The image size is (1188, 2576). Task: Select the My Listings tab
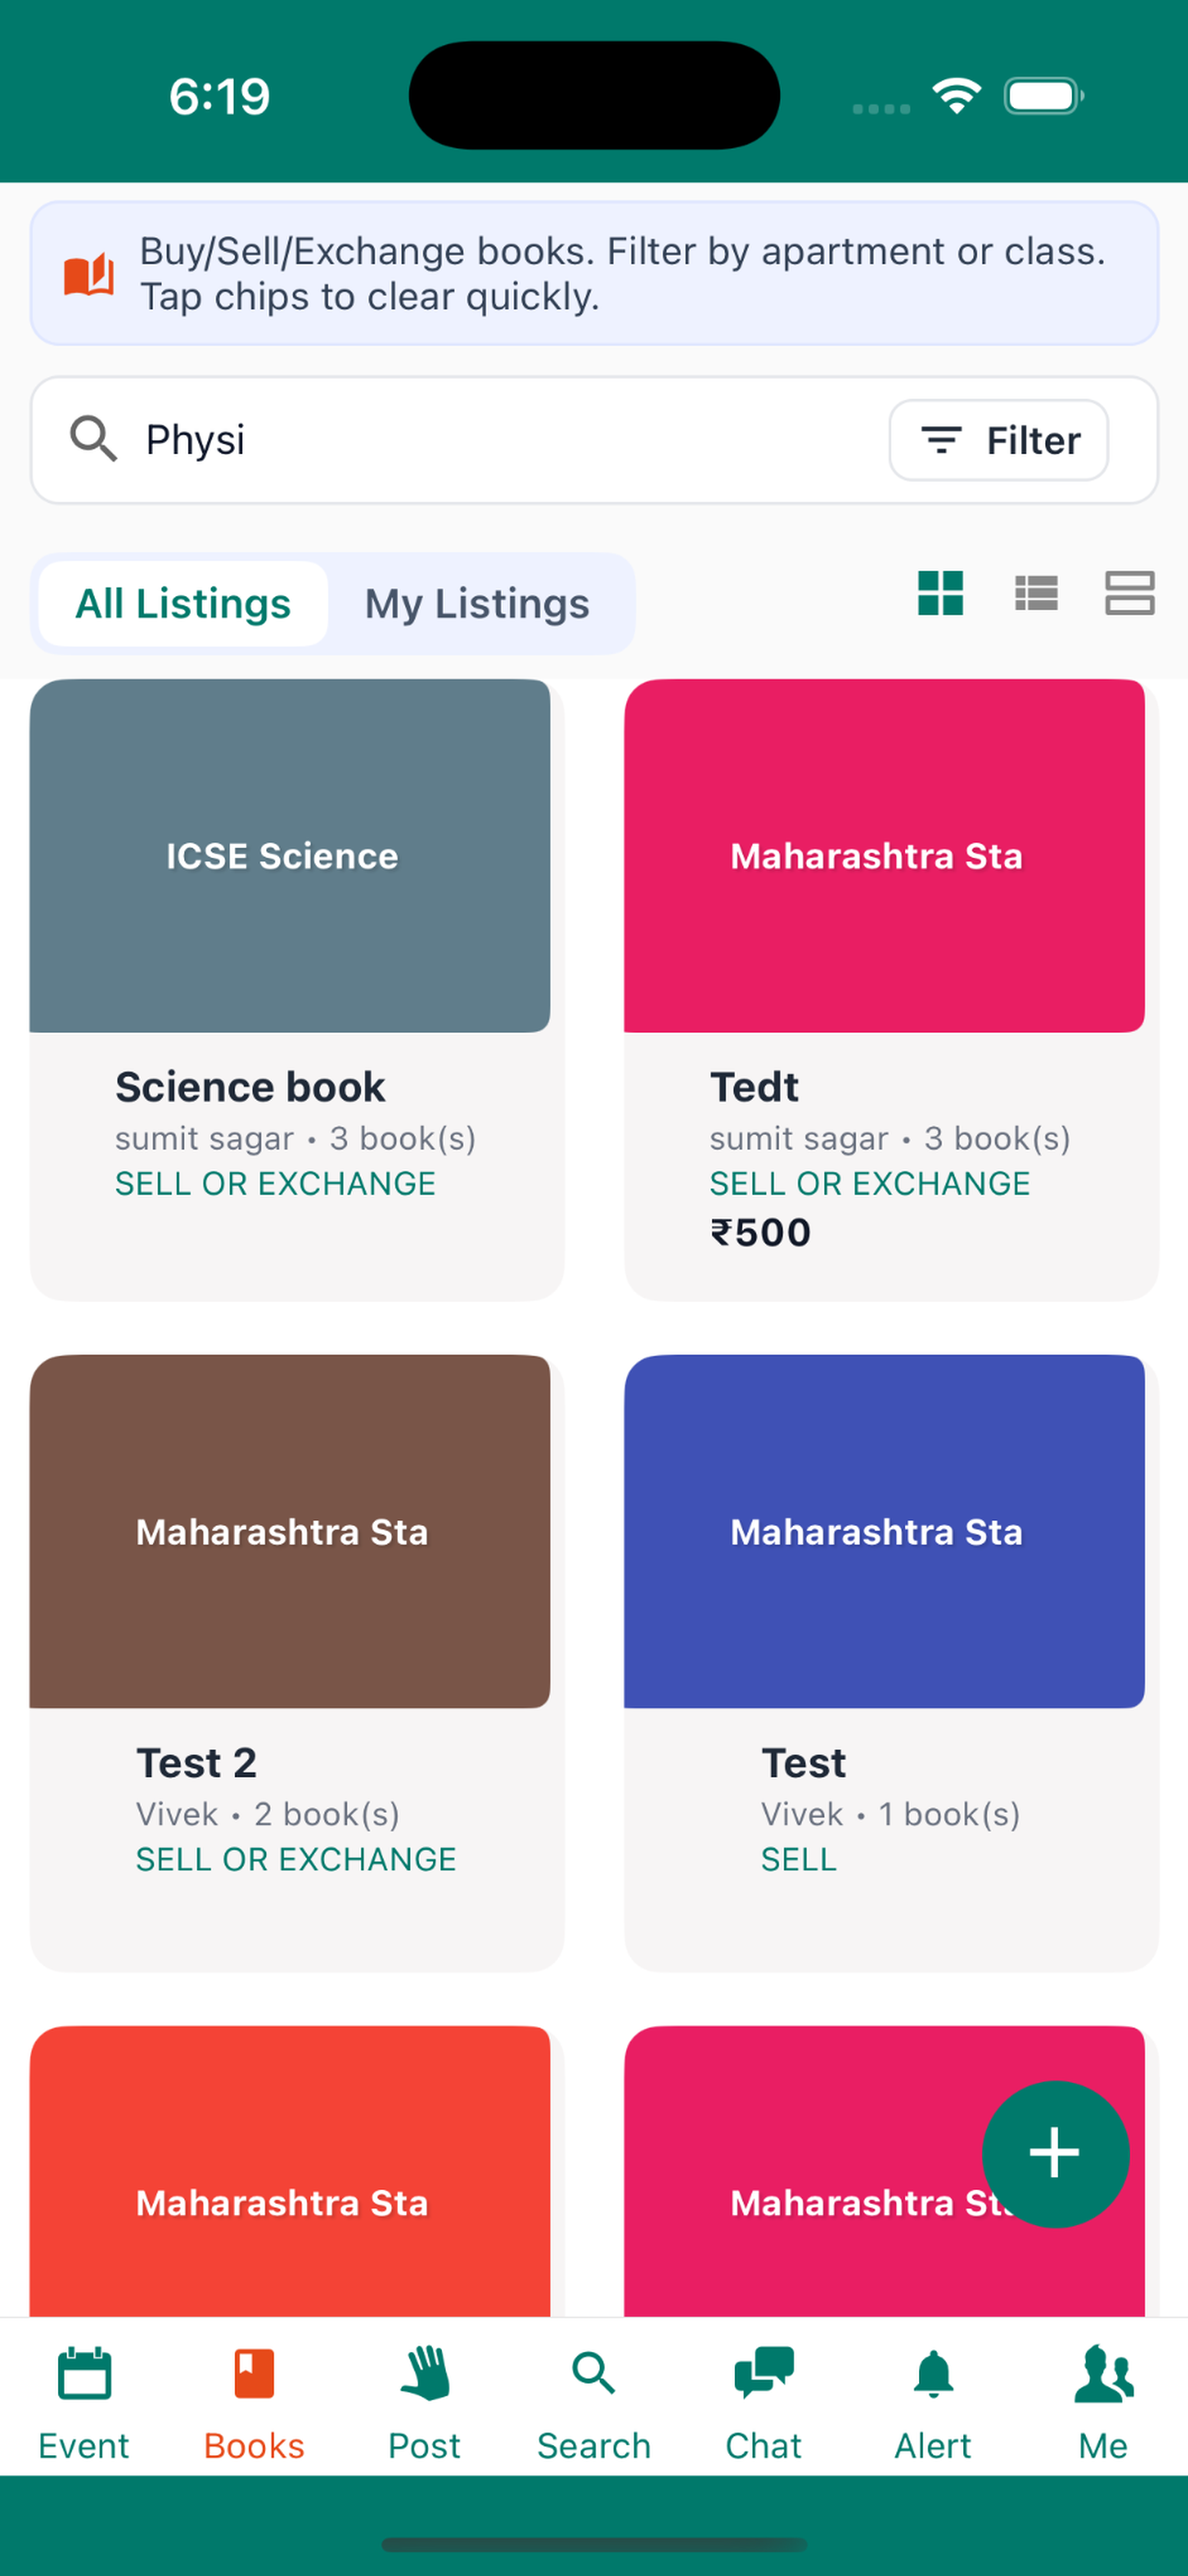pyautogui.click(x=477, y=604)
